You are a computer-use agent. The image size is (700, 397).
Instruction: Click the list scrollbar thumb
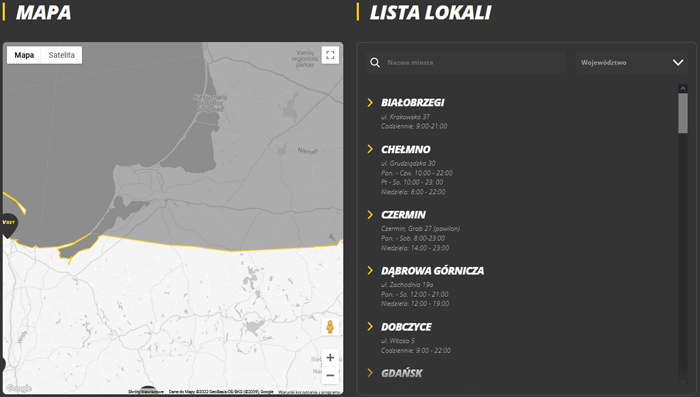[683, 113]
